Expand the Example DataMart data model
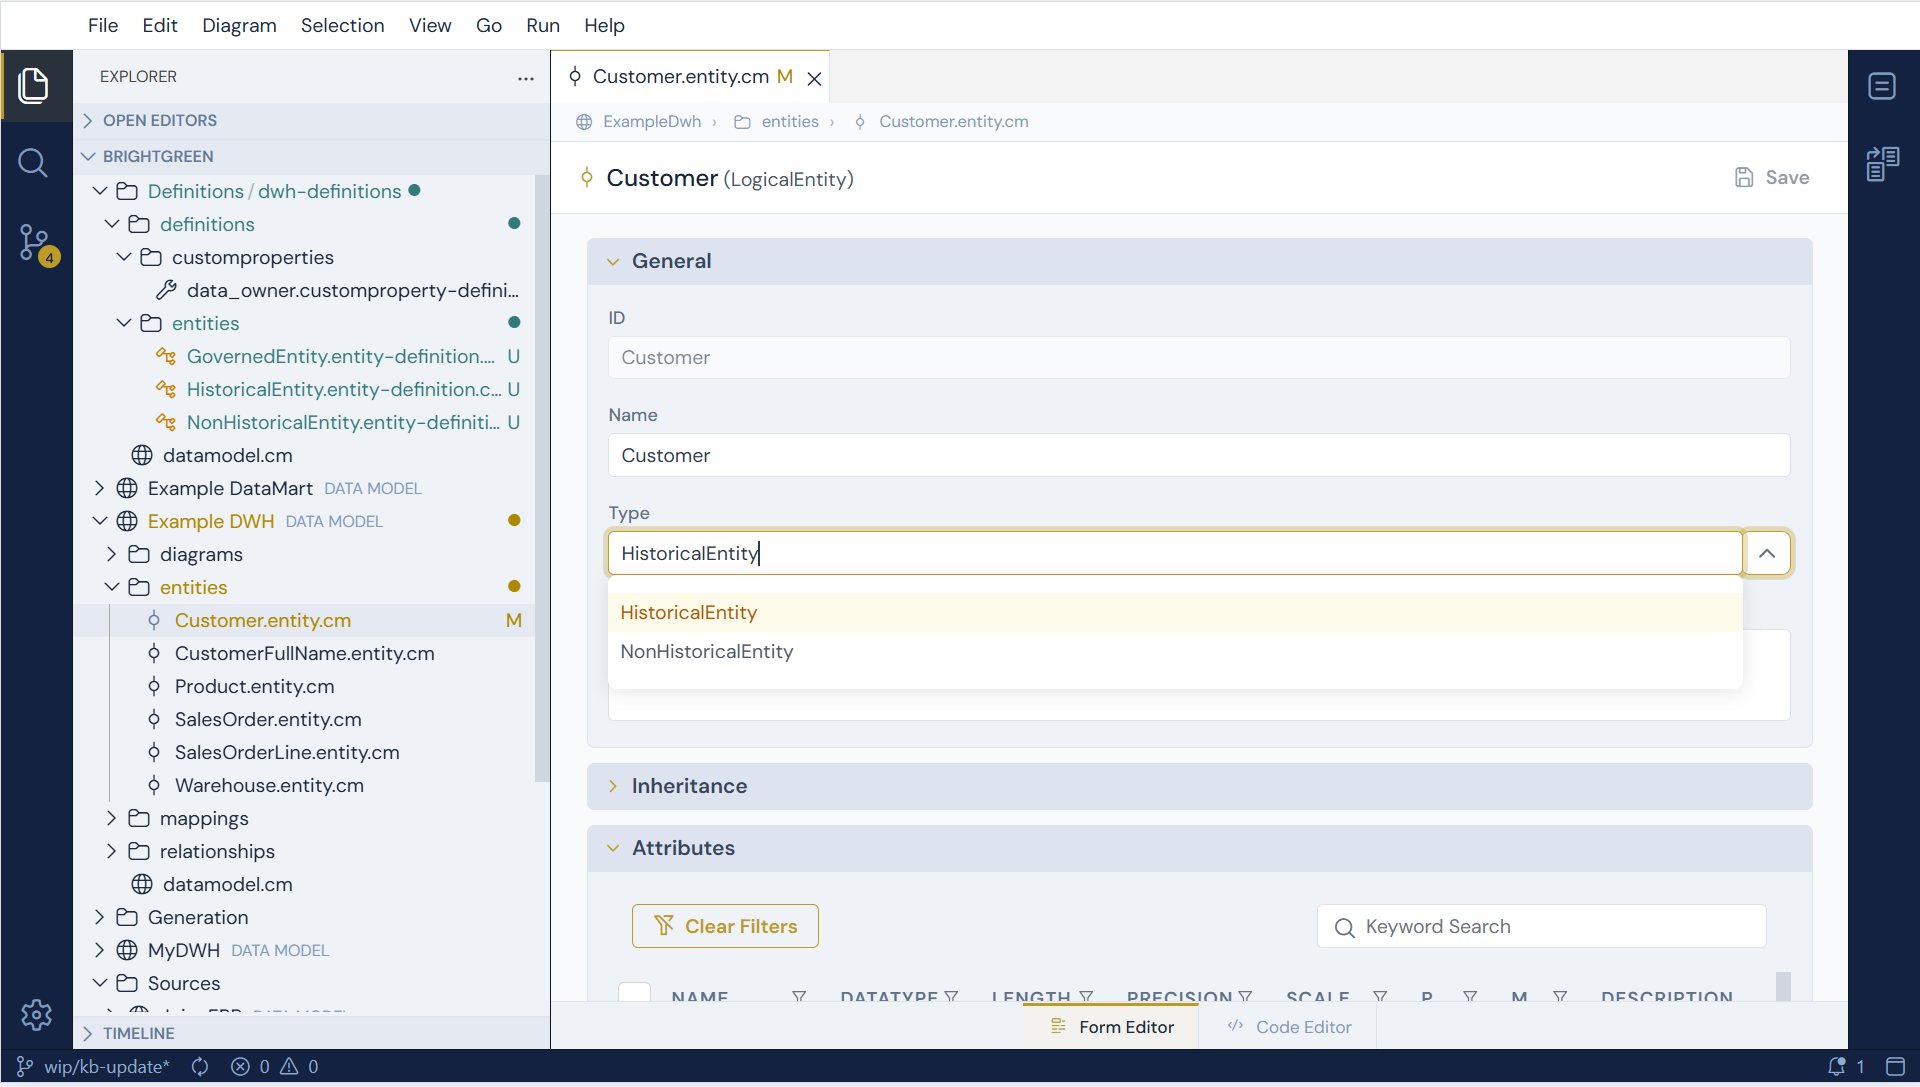The image size is (1920, 1087). coord(99,489)
